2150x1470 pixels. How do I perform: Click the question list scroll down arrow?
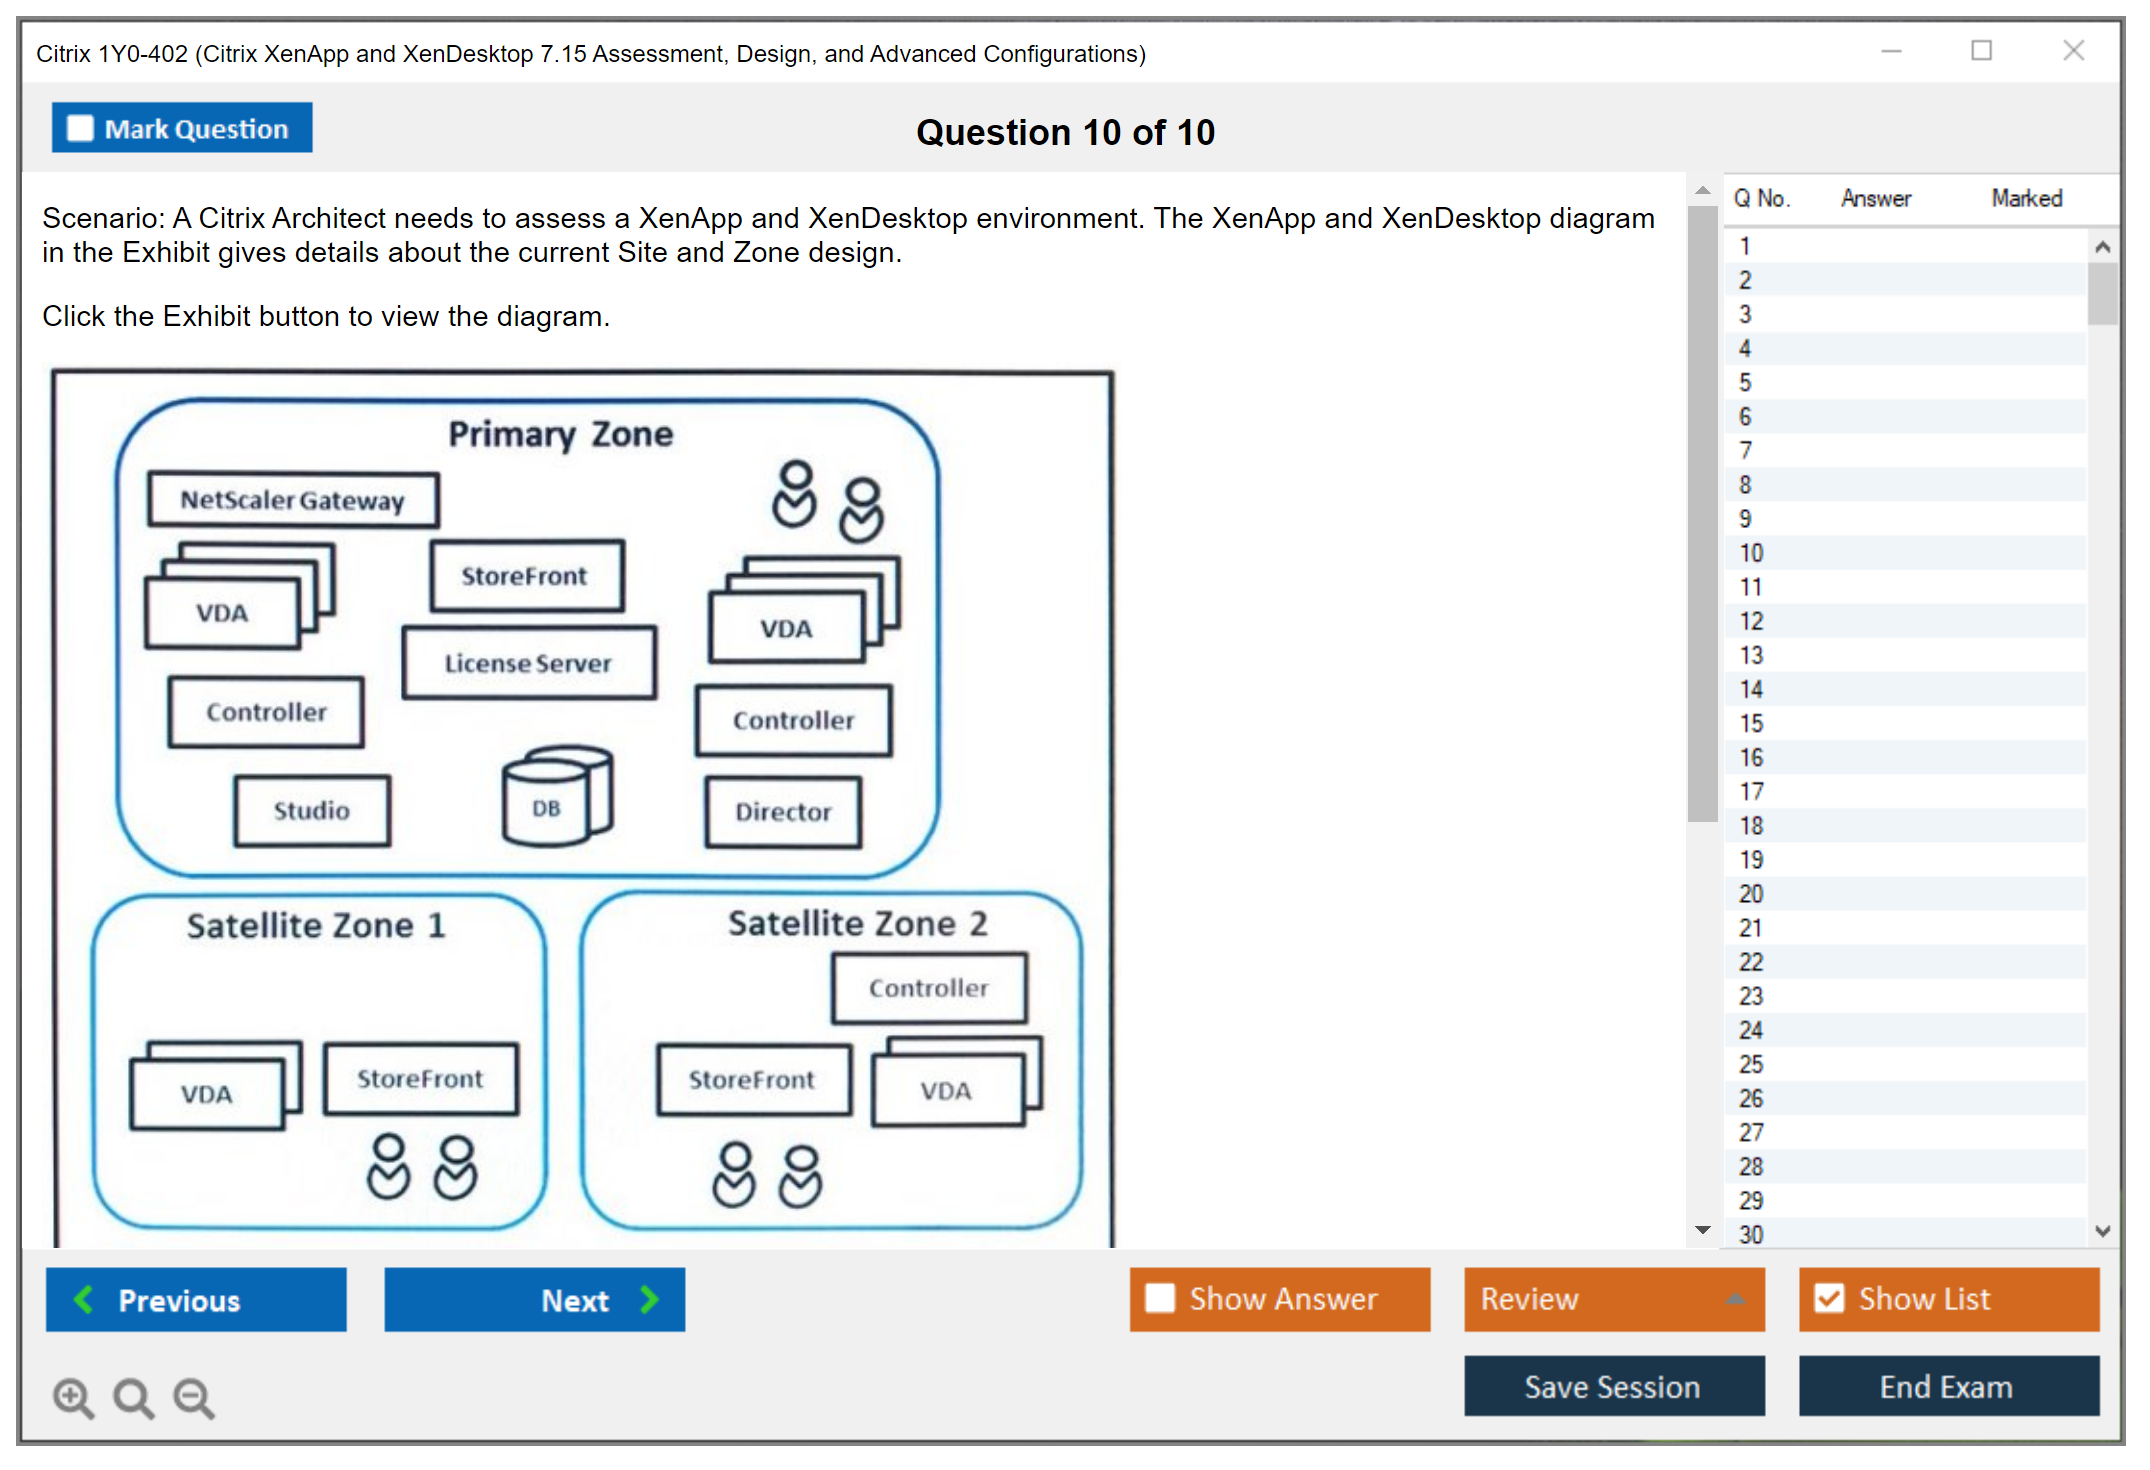[2102, 1231]
